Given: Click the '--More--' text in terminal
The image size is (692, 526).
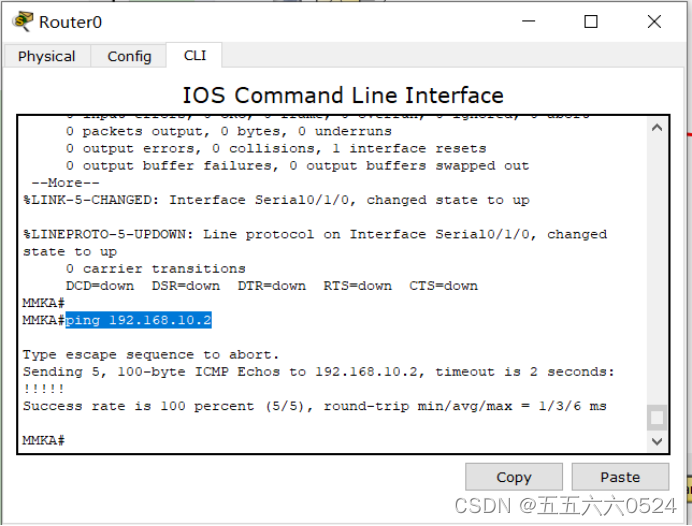Looking at the screenshot, I should (x=65, y=183).
